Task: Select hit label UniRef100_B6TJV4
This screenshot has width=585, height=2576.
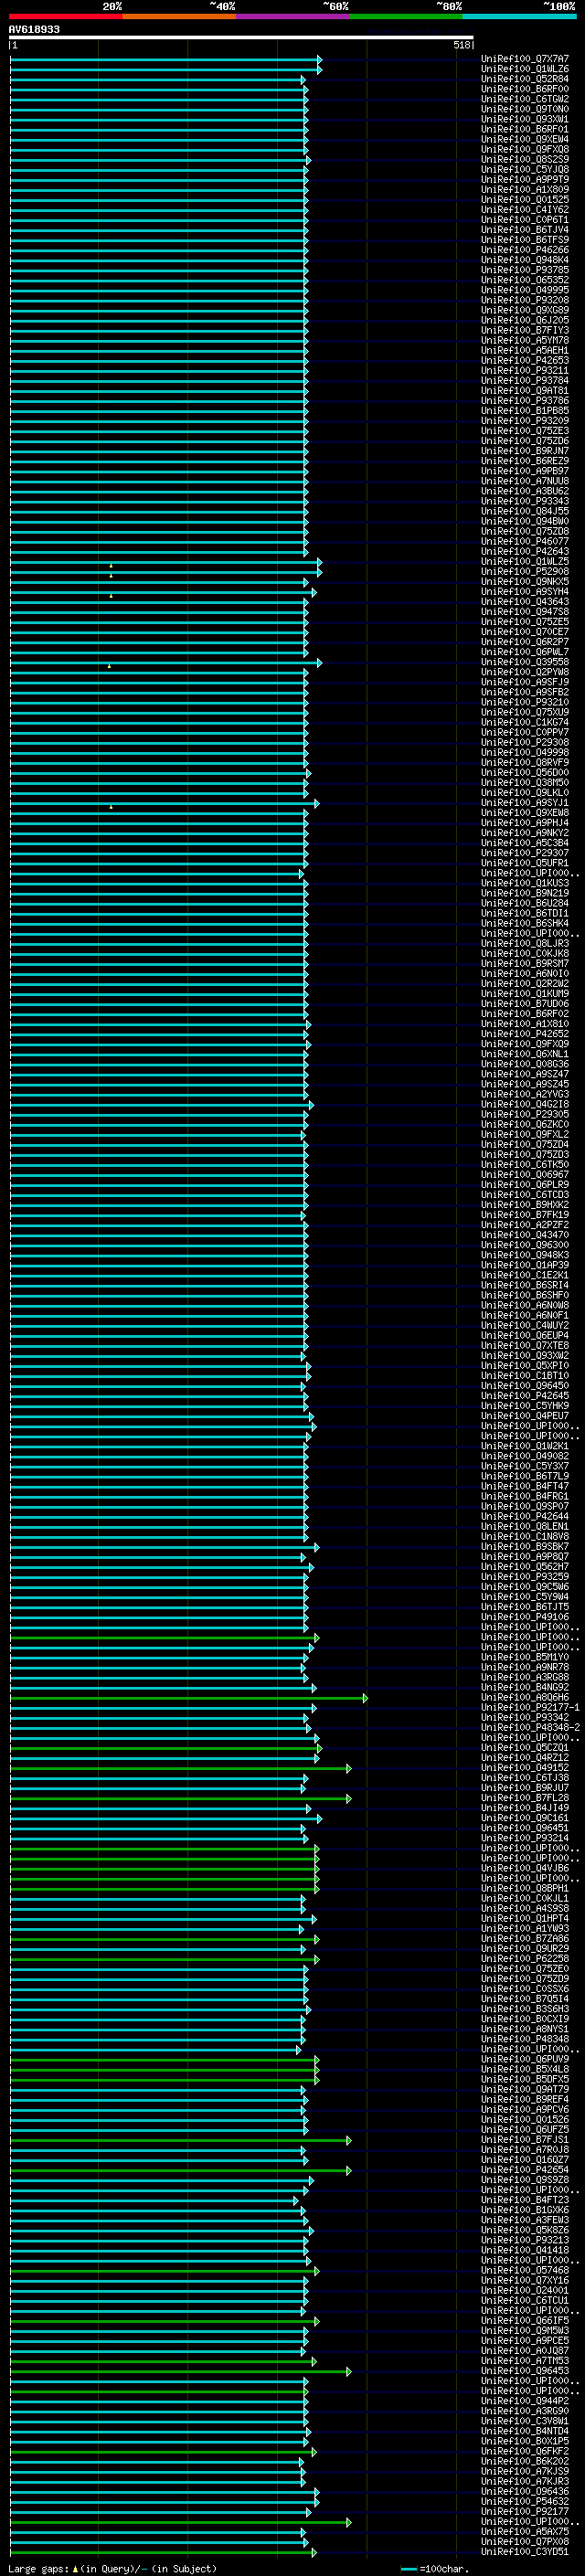Action: click(x=525, y=230)
